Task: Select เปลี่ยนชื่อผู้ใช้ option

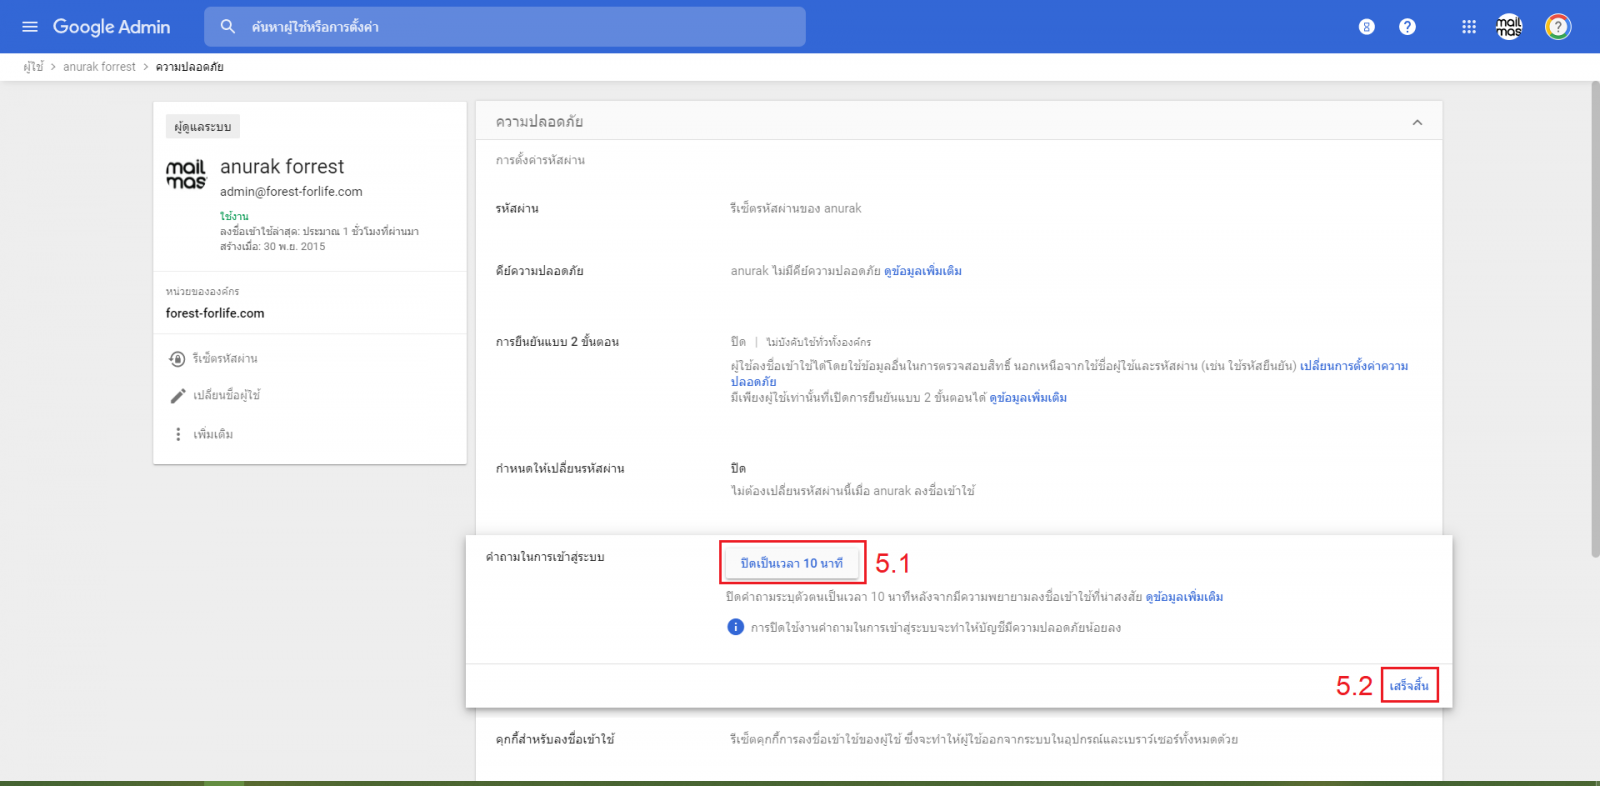Action: point(226,395)
